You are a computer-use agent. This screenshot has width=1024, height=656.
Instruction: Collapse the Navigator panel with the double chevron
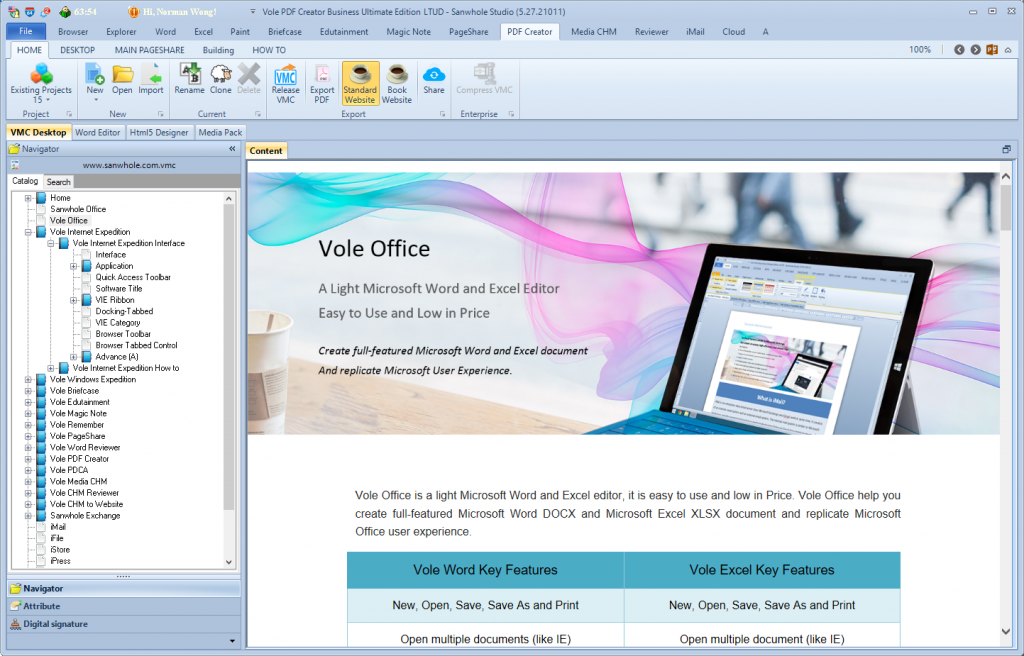tap(232, 149)
